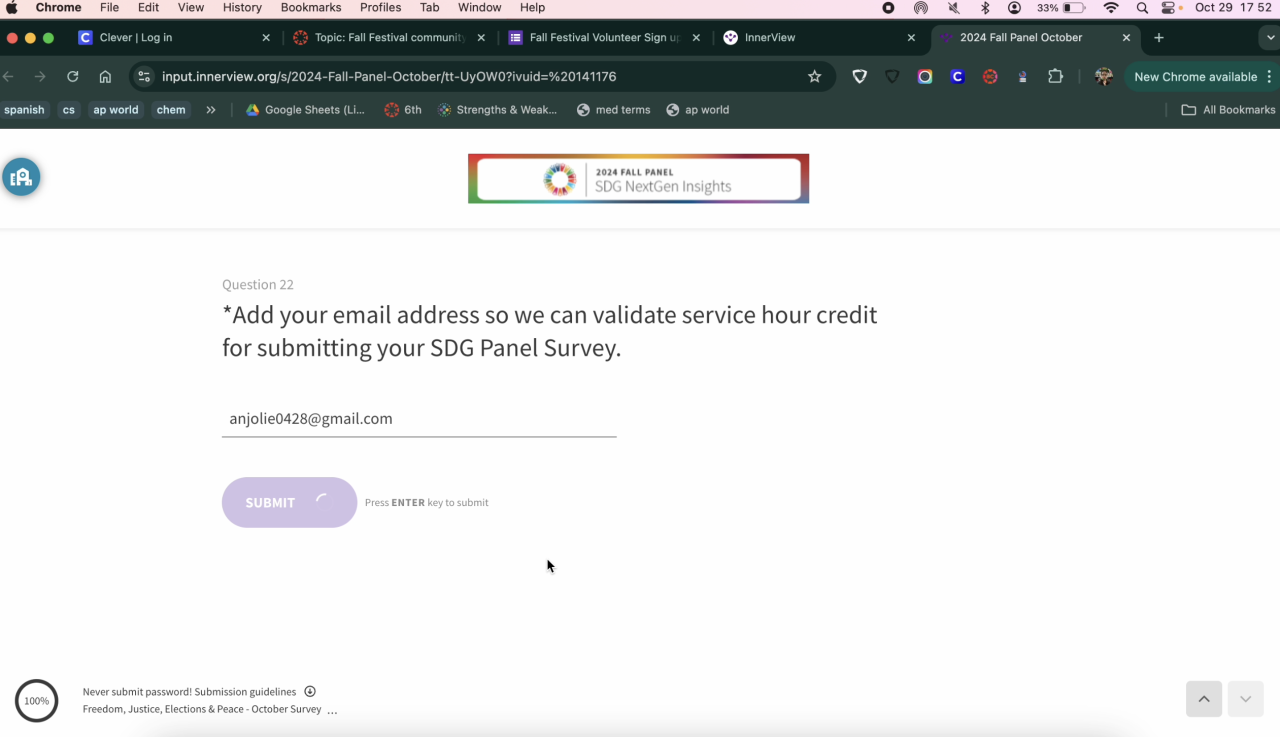Open the tab search dropdown arrow

coord(1270,37)
